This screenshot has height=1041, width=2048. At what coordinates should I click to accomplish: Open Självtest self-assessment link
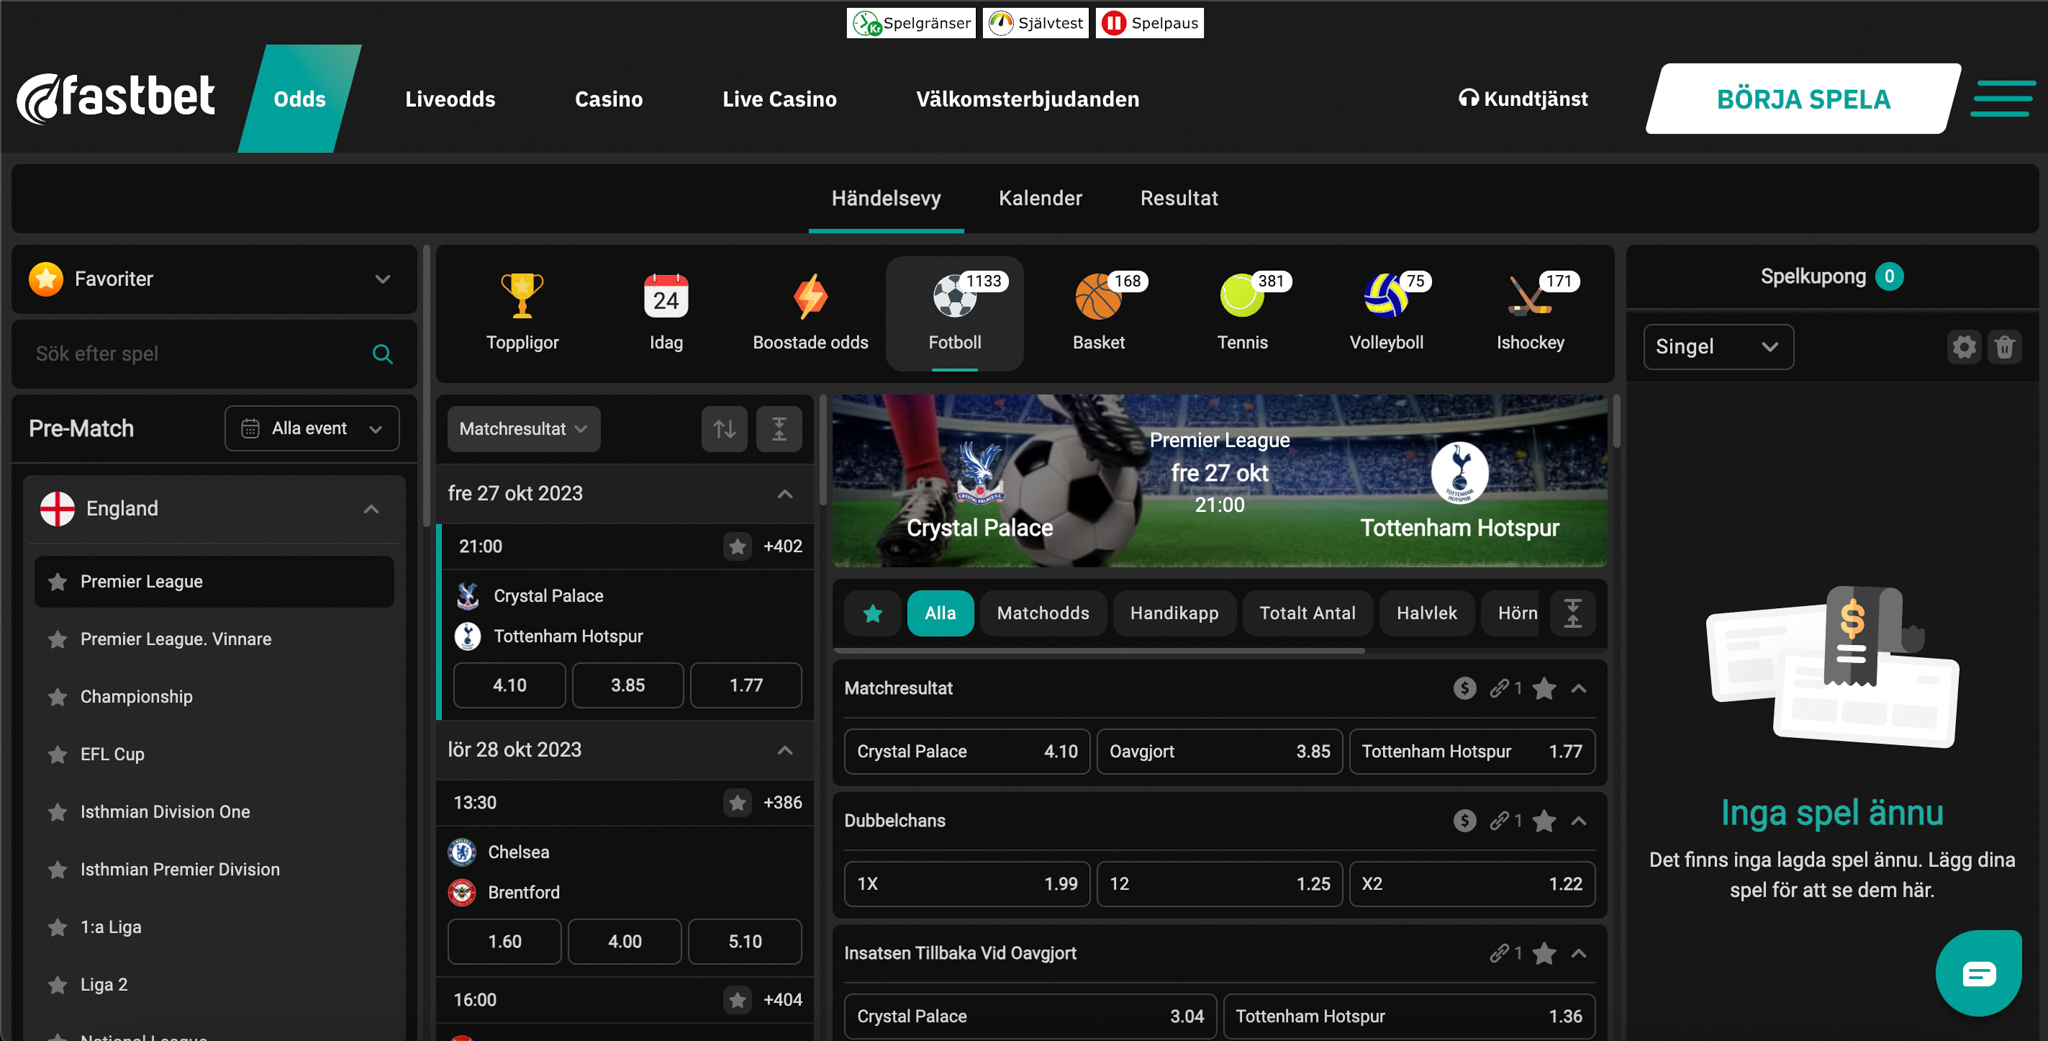click(1036, 23)
